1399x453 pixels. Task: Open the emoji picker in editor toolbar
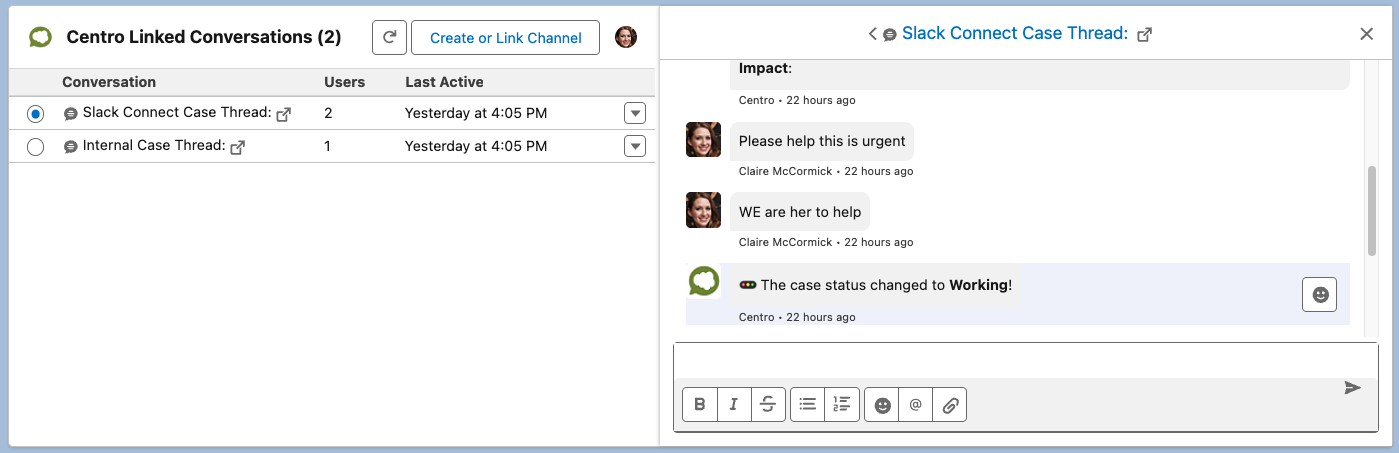tap(882, 405)
